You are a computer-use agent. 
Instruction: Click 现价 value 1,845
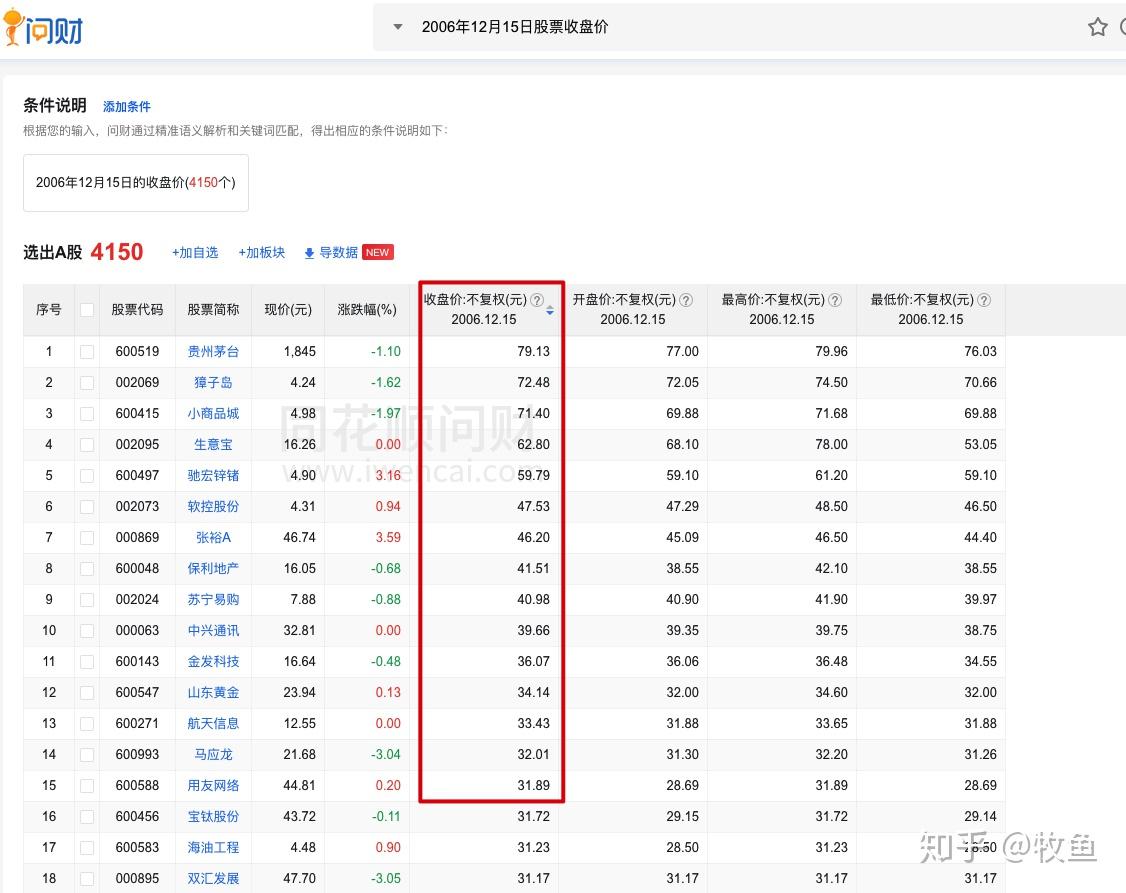click(299, 352)
